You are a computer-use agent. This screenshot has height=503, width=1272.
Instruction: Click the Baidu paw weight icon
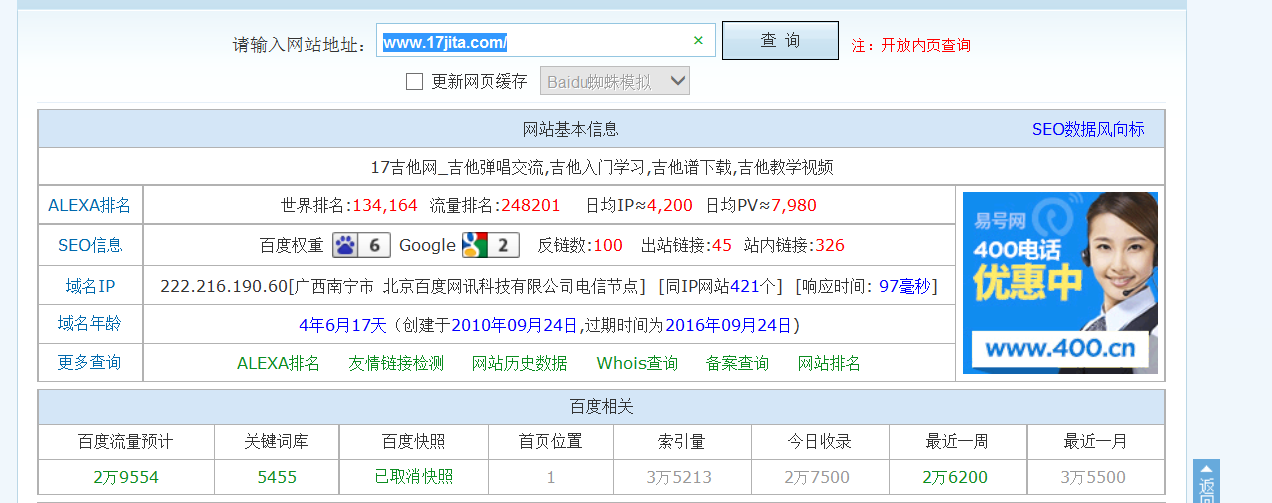tap(359, 245)
